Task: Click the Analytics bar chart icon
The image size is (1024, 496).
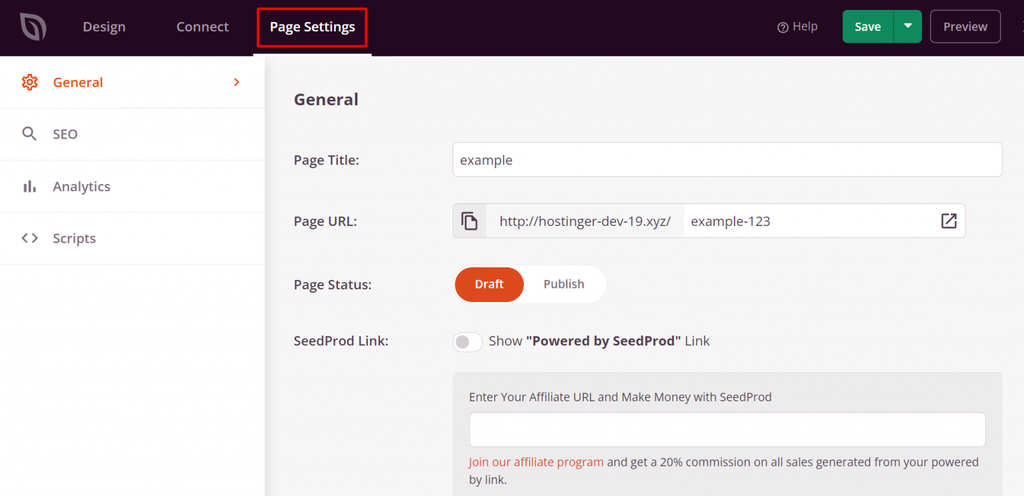Action: coord(30,186)
